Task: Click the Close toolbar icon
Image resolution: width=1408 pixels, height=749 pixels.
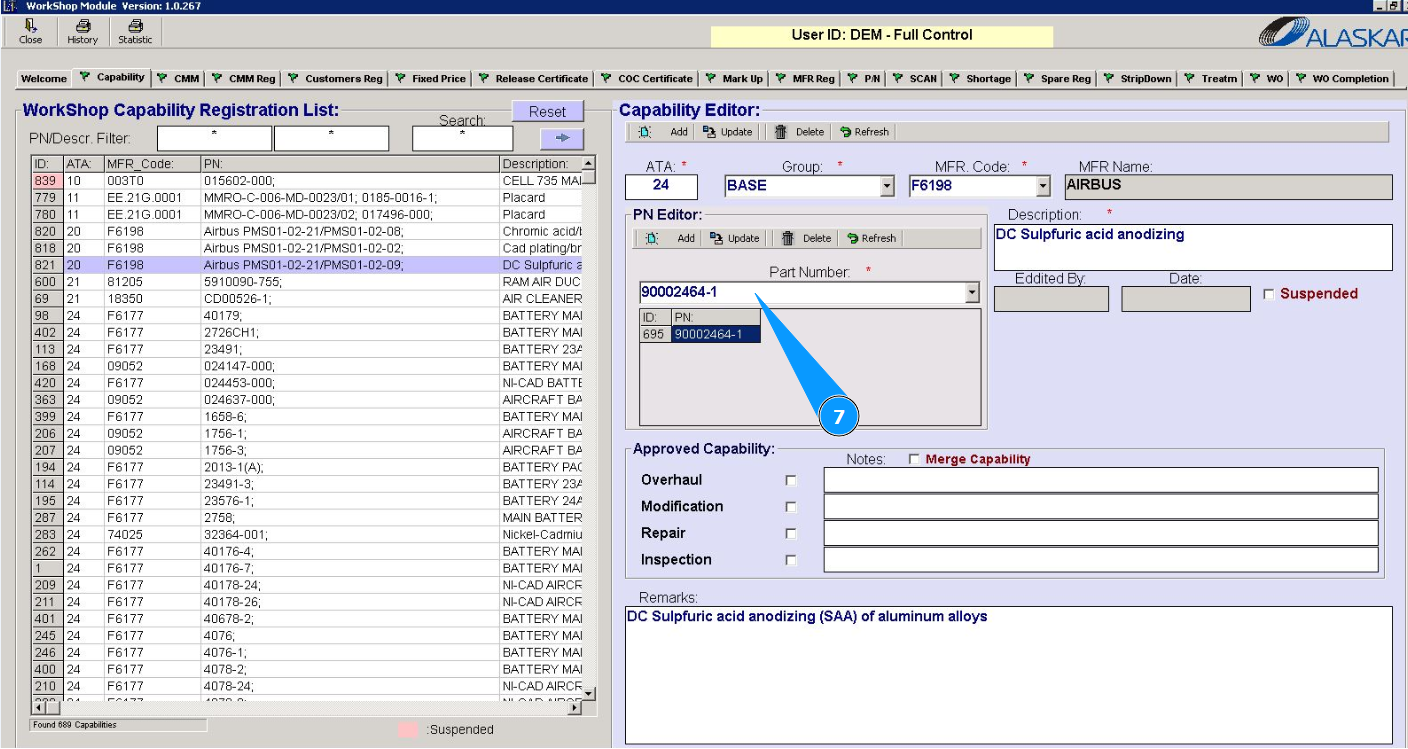Action: point(31,31)
